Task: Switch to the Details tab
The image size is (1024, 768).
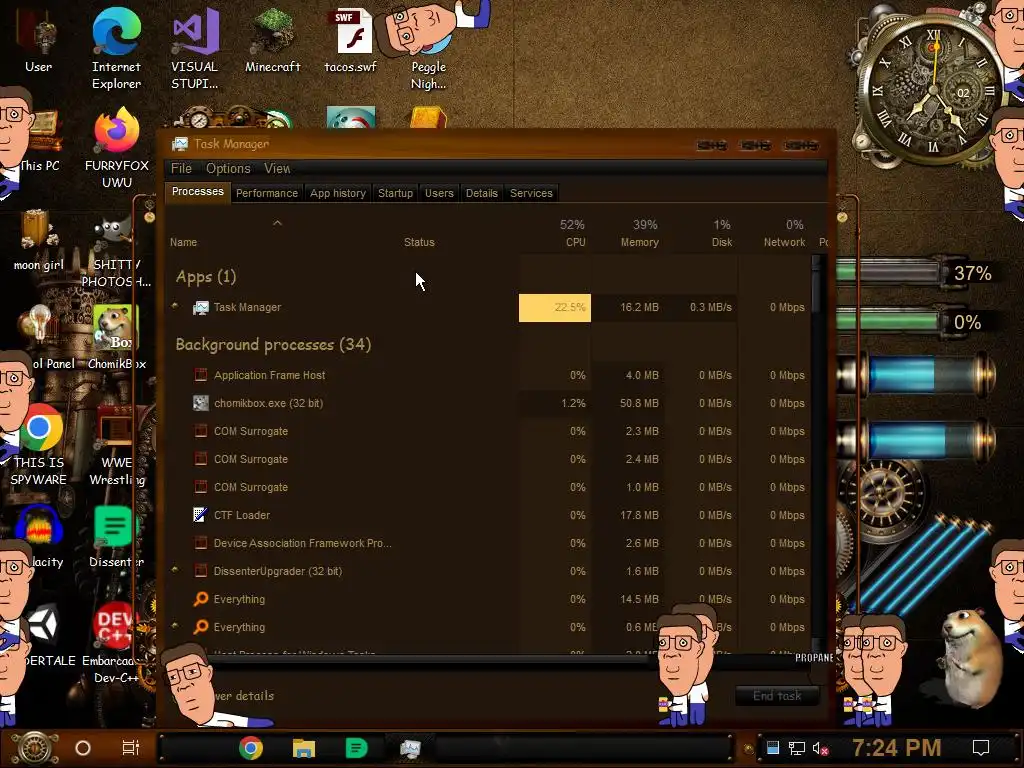Action: coord(481,193)
